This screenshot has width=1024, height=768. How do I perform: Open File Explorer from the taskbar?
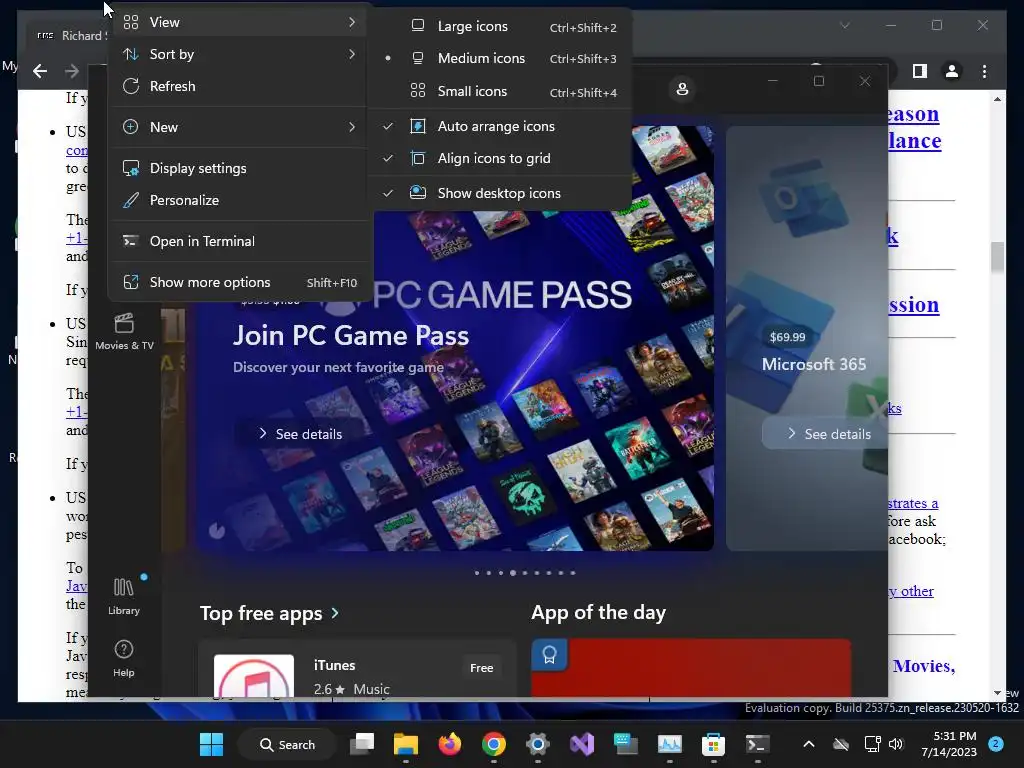click(x=406, y=744)
